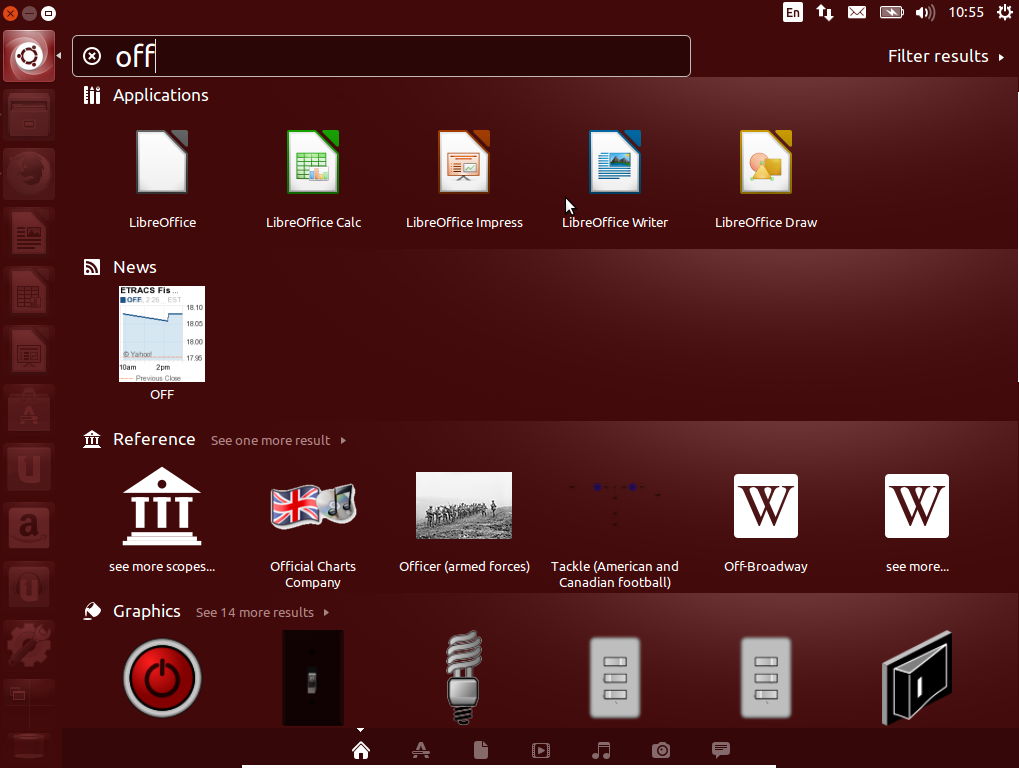Image resolution: width=1019 pixels, height=768 pixels.
Task: Open the energy-saving light bulb graphic
Action: [464, 678]
